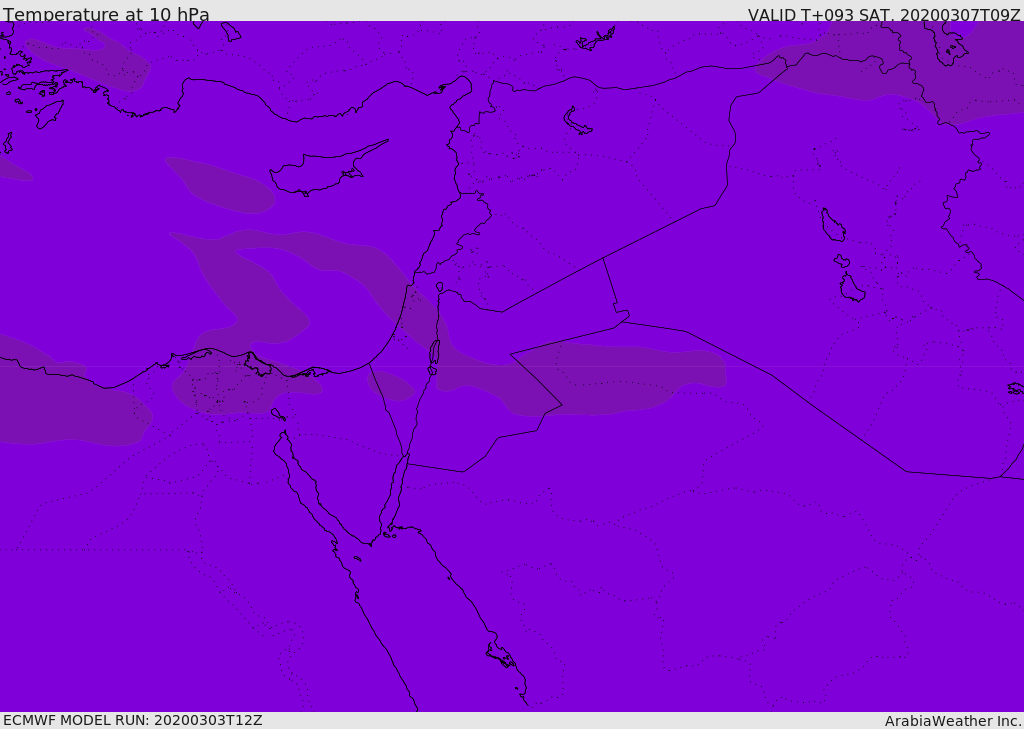Click the large lake in central Iraq
Screen dimensions: 1024x729
tap(833, 225)
